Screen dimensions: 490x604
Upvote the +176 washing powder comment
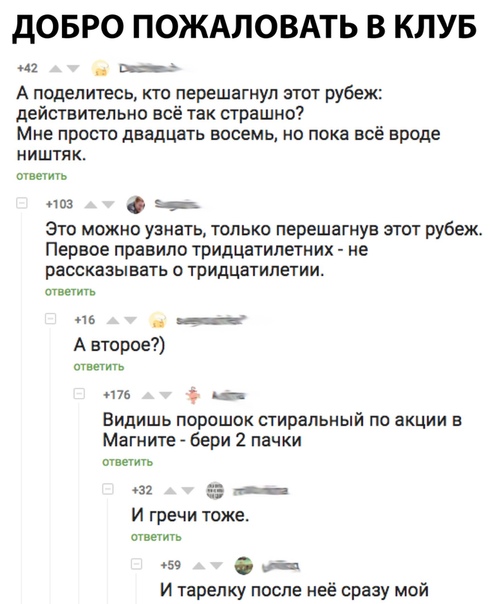click(x=148, y=396)
